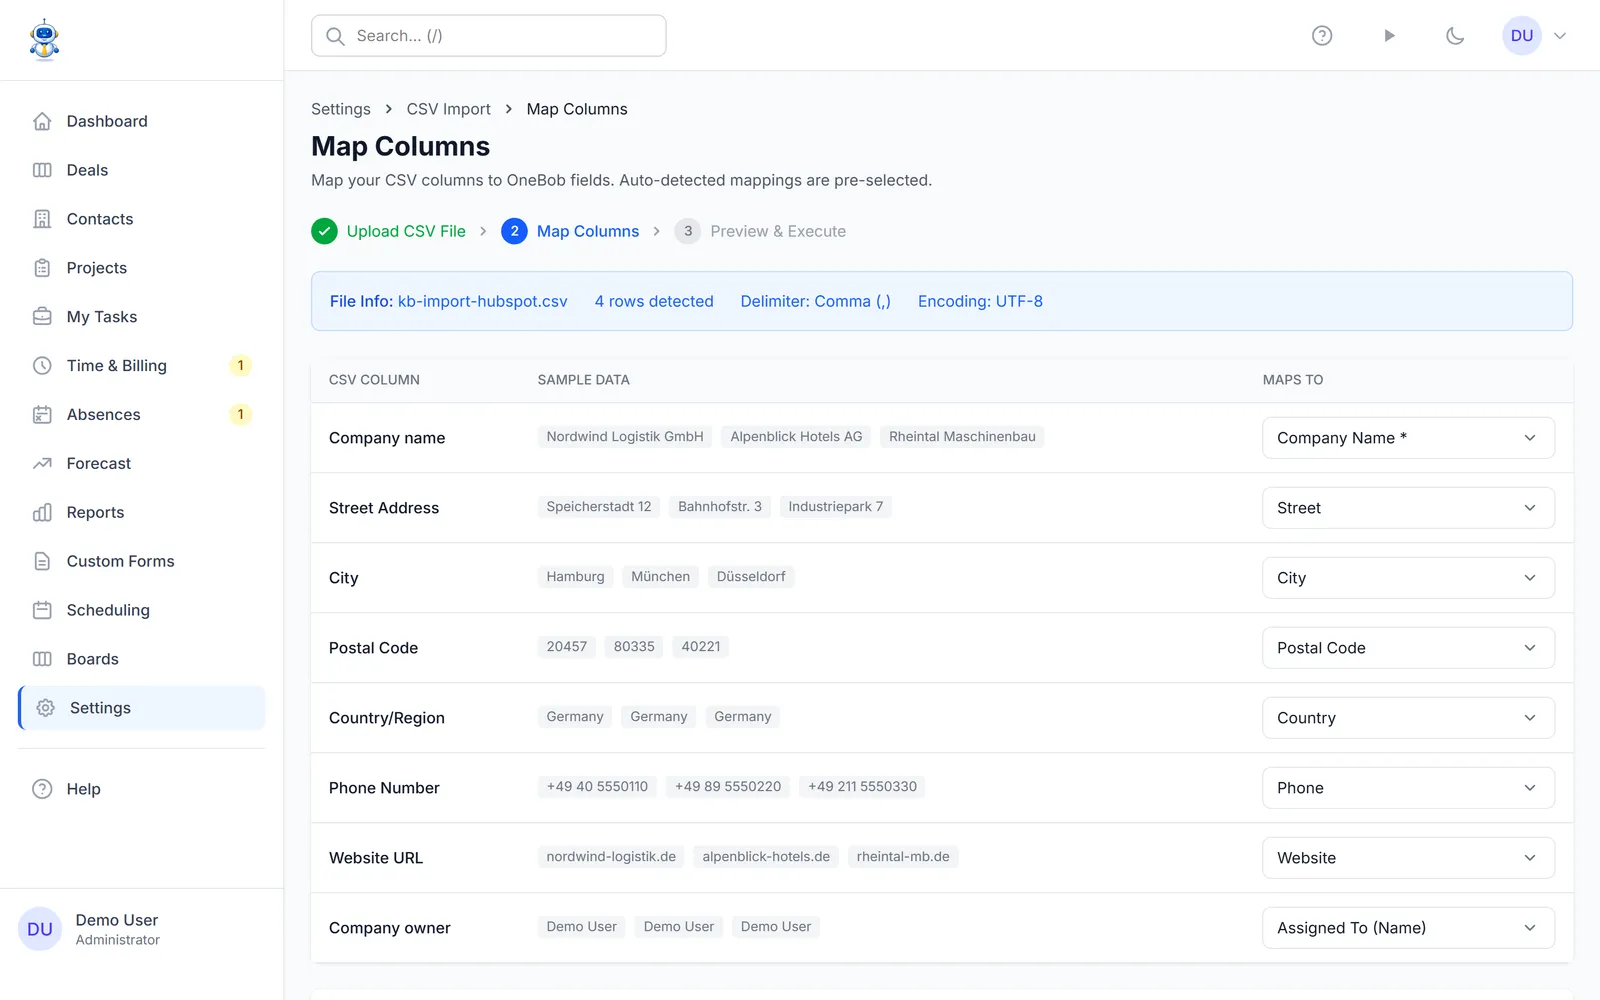Click the Demo User Administrator profile

point(141,929)
